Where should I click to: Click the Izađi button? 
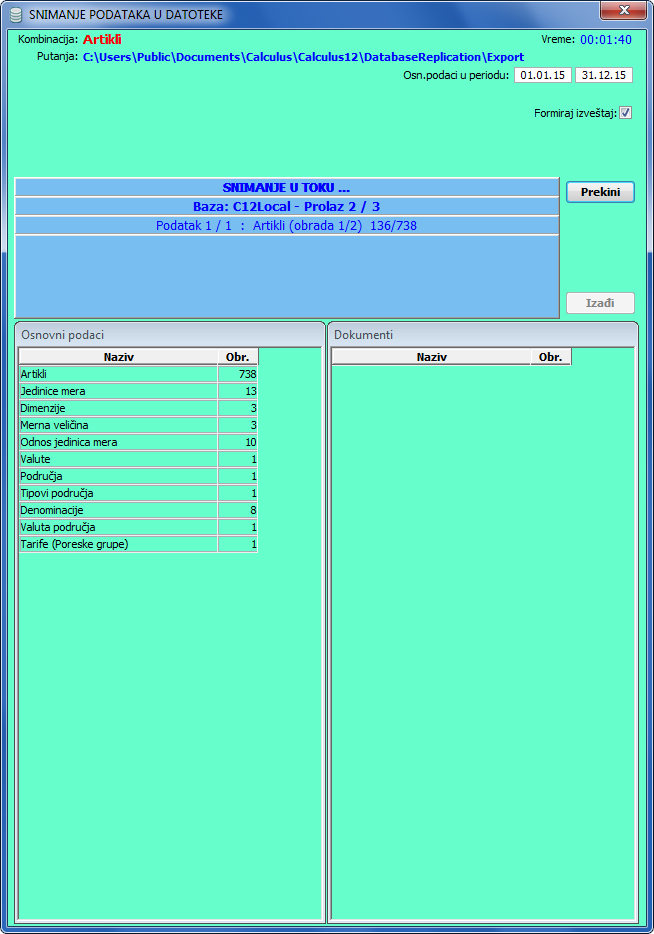[600, 303]
